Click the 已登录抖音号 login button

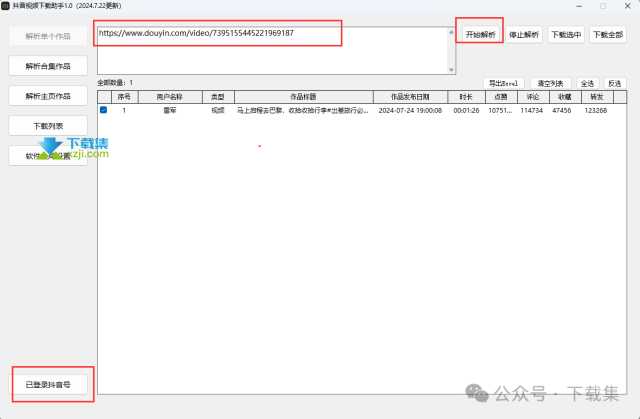tap(48, 384)
